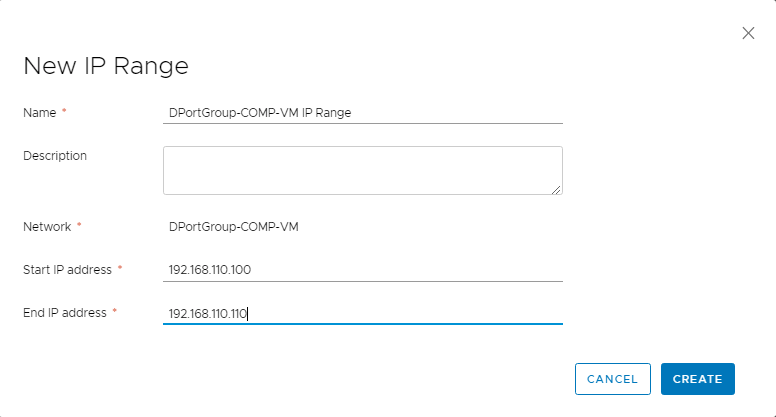Click the End IP address field
Image resolution: width=776 pixels, height=417 pixels.
(362, 314)
